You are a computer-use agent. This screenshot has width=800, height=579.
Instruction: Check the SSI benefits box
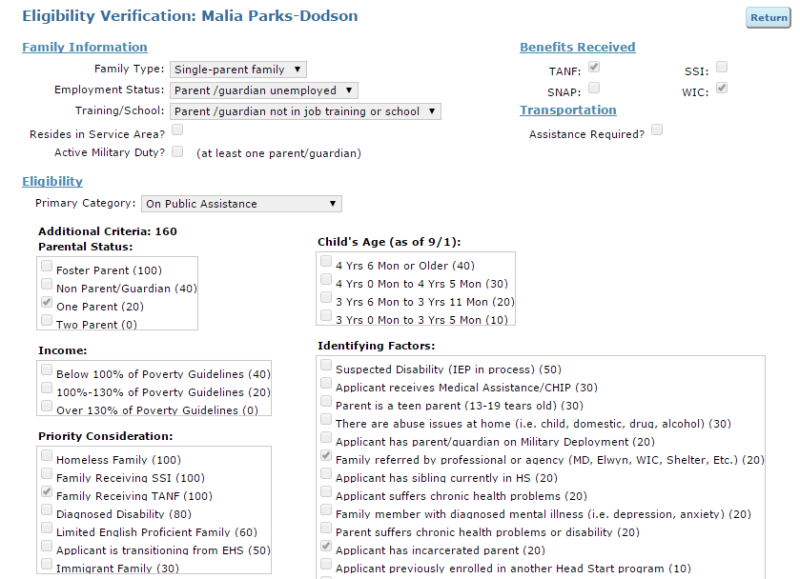tap(721, 66)
